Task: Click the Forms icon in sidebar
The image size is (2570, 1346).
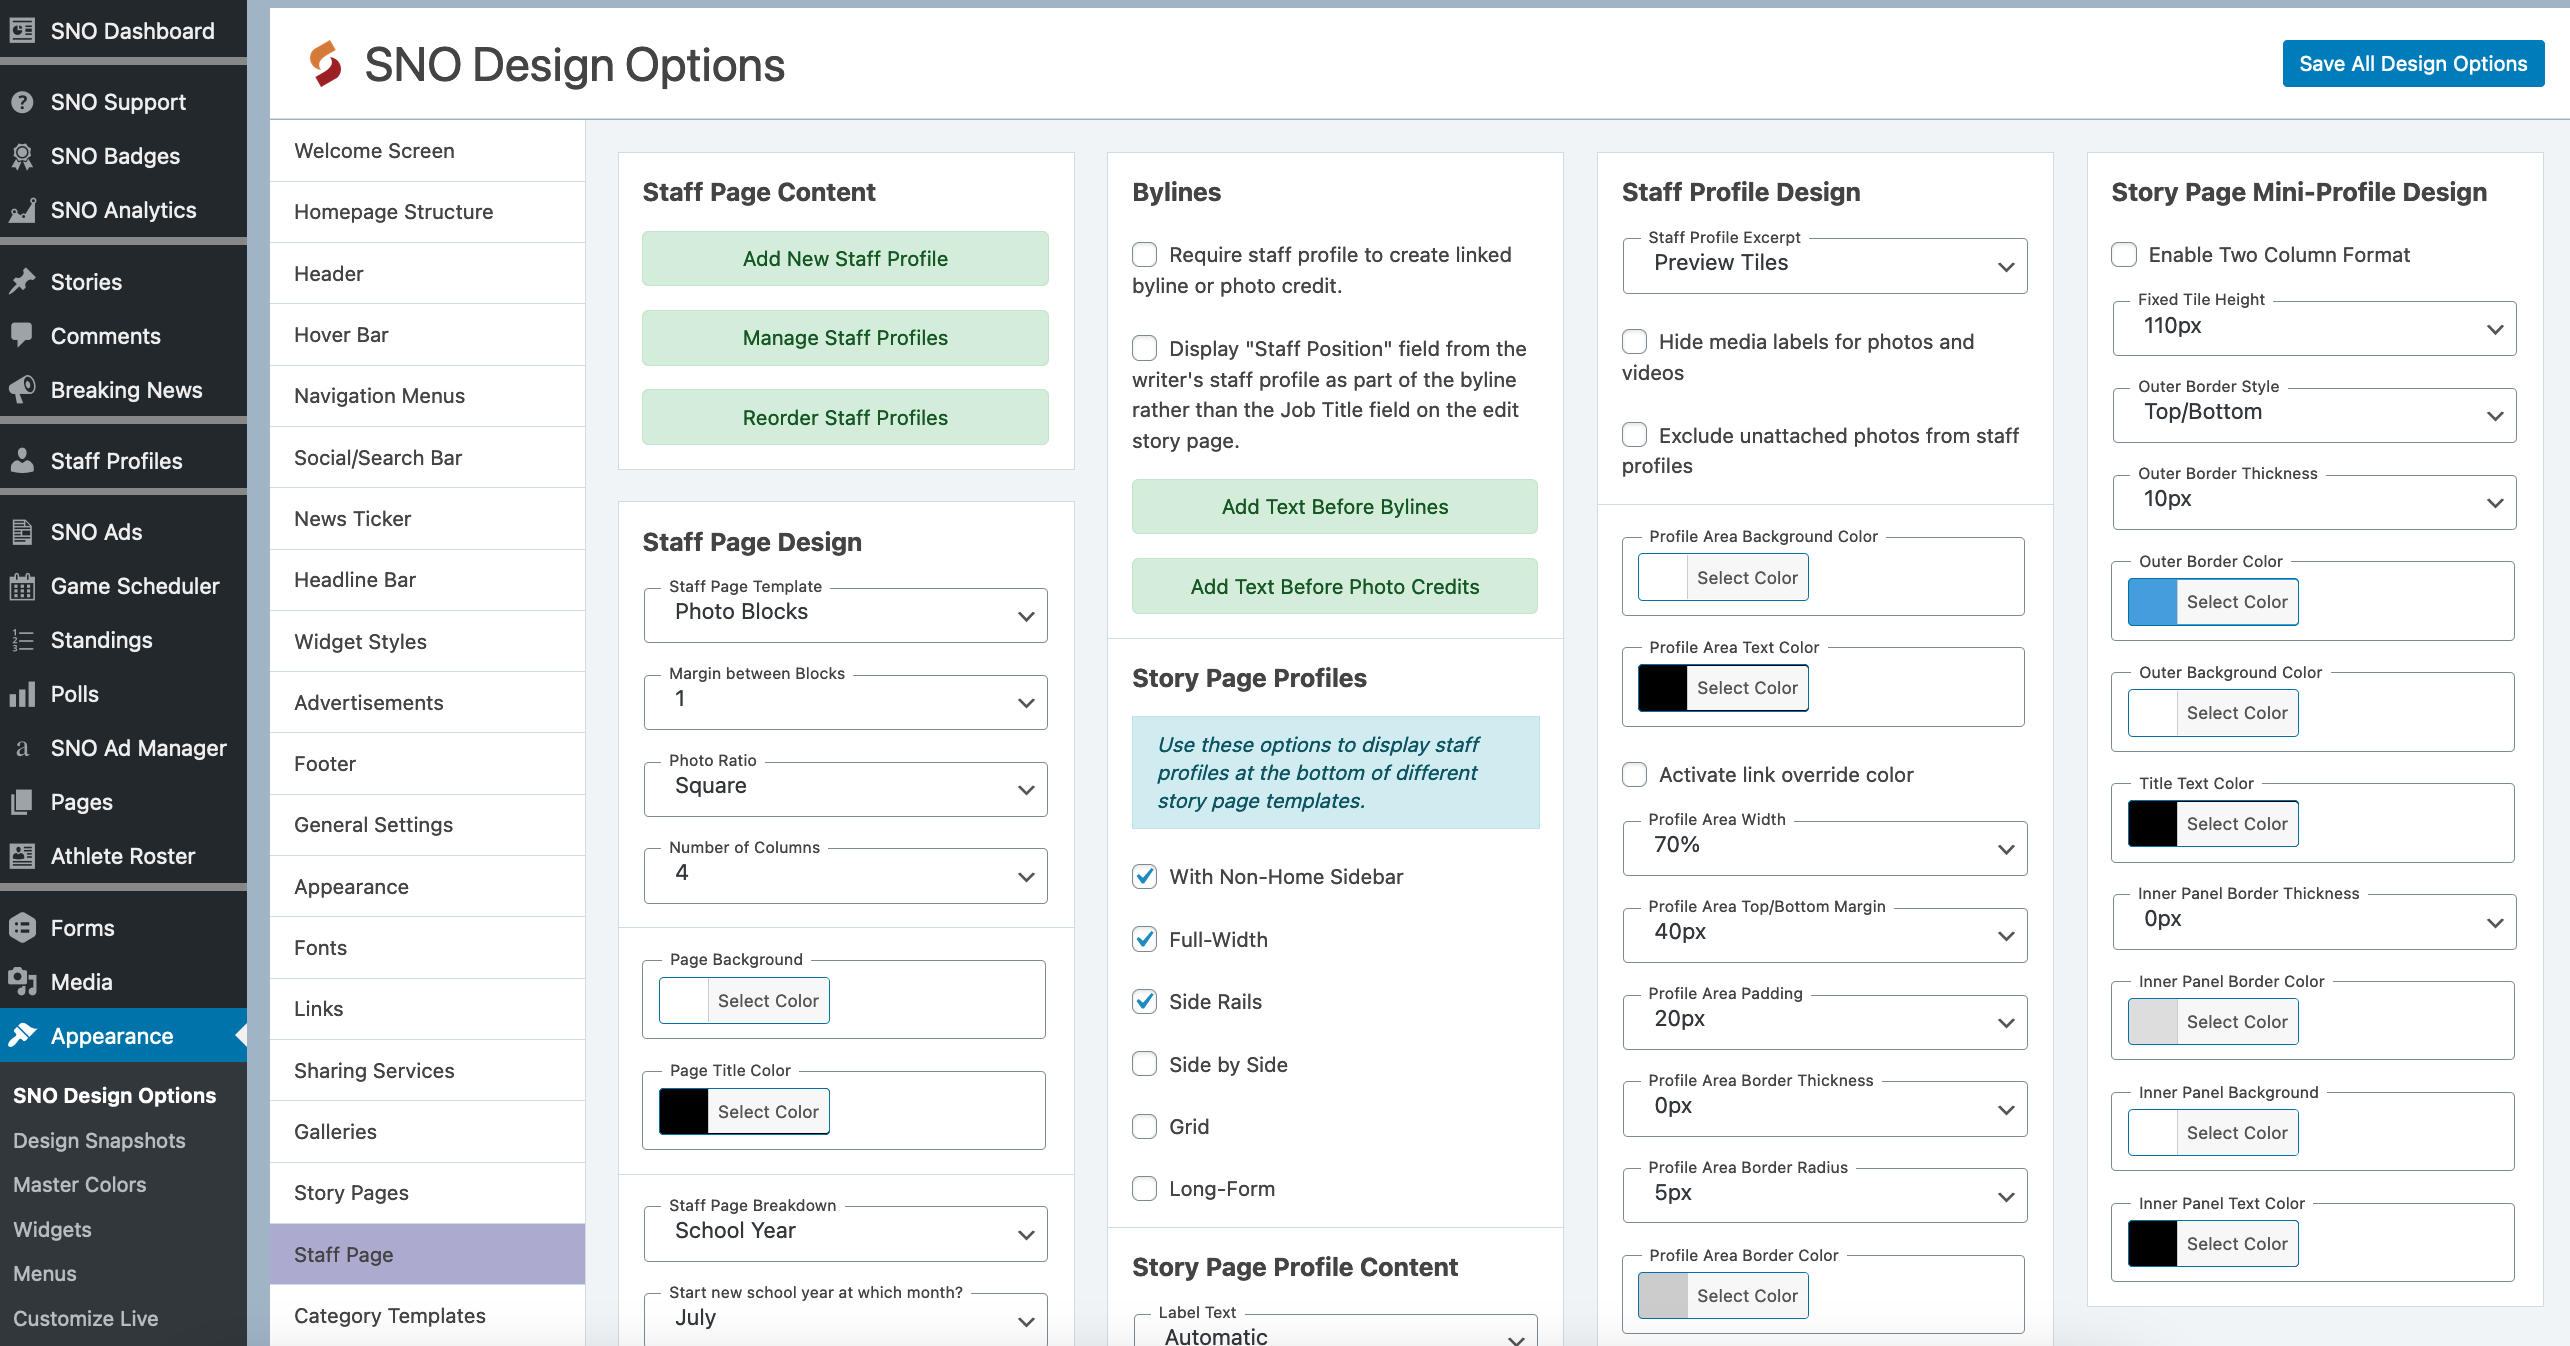Action: [22, 928]
